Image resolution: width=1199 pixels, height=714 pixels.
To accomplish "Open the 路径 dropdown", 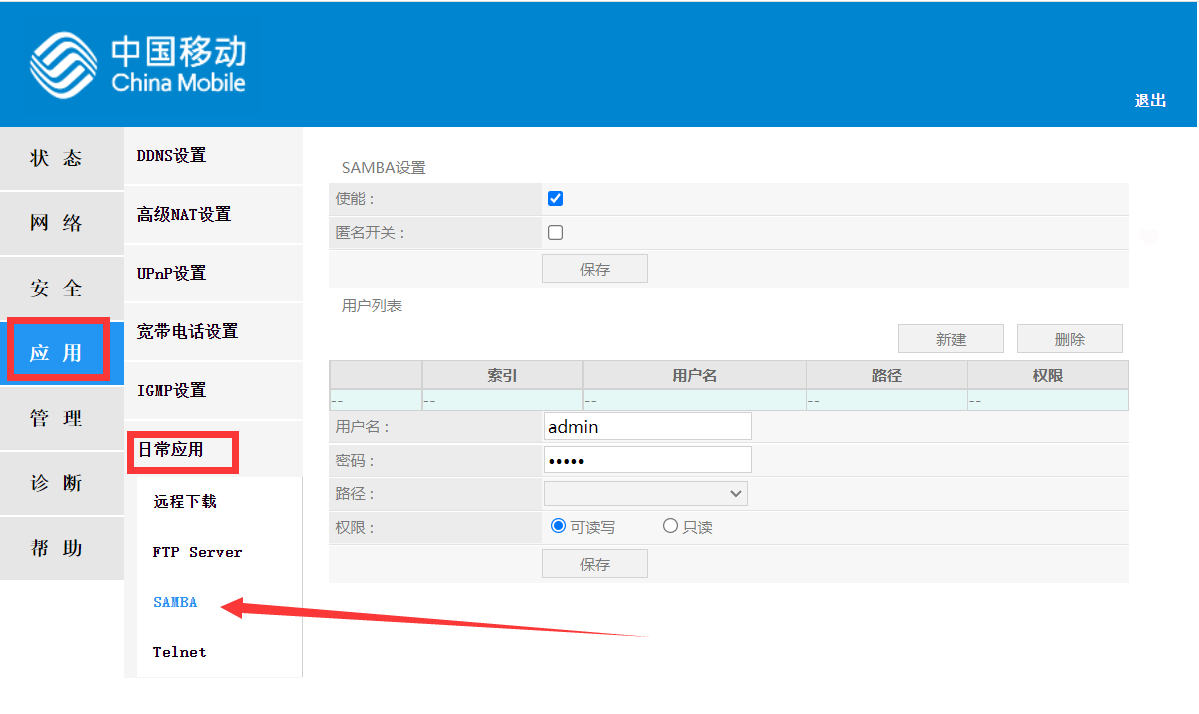I will [645, 494].
